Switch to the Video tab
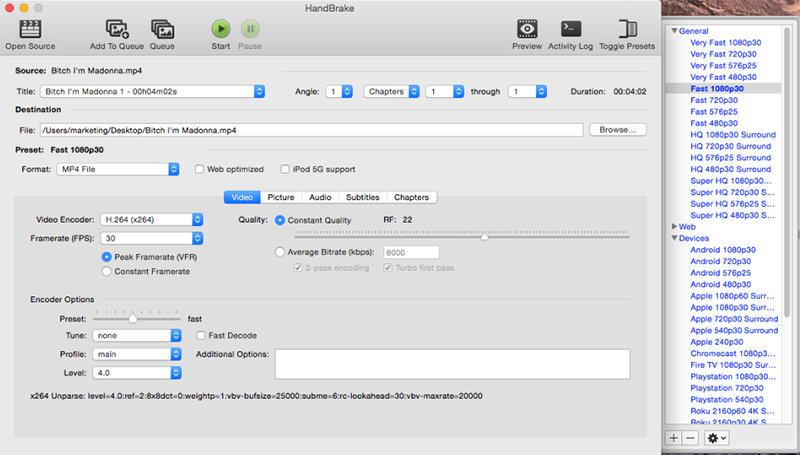This screenshot has height=455, width=800. click(x=242, y=197)
